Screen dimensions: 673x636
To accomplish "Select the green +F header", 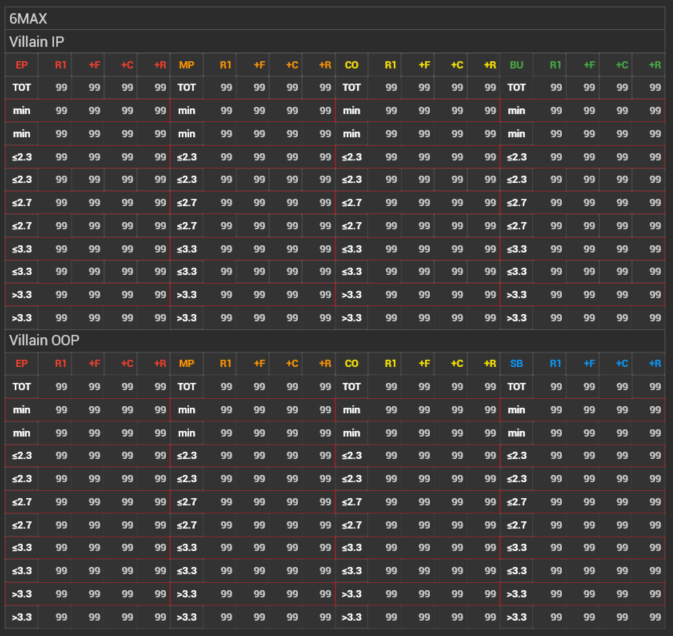I will coord(589,65).
